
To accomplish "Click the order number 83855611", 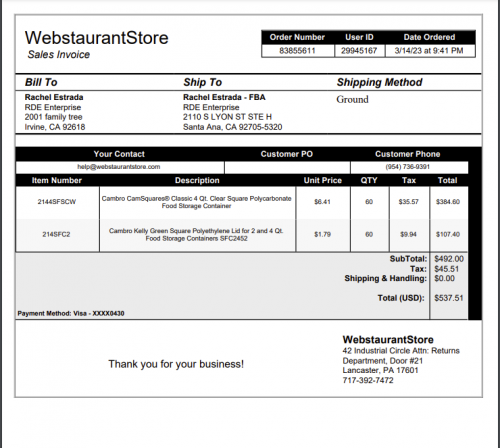I will [x=297, y=51].
